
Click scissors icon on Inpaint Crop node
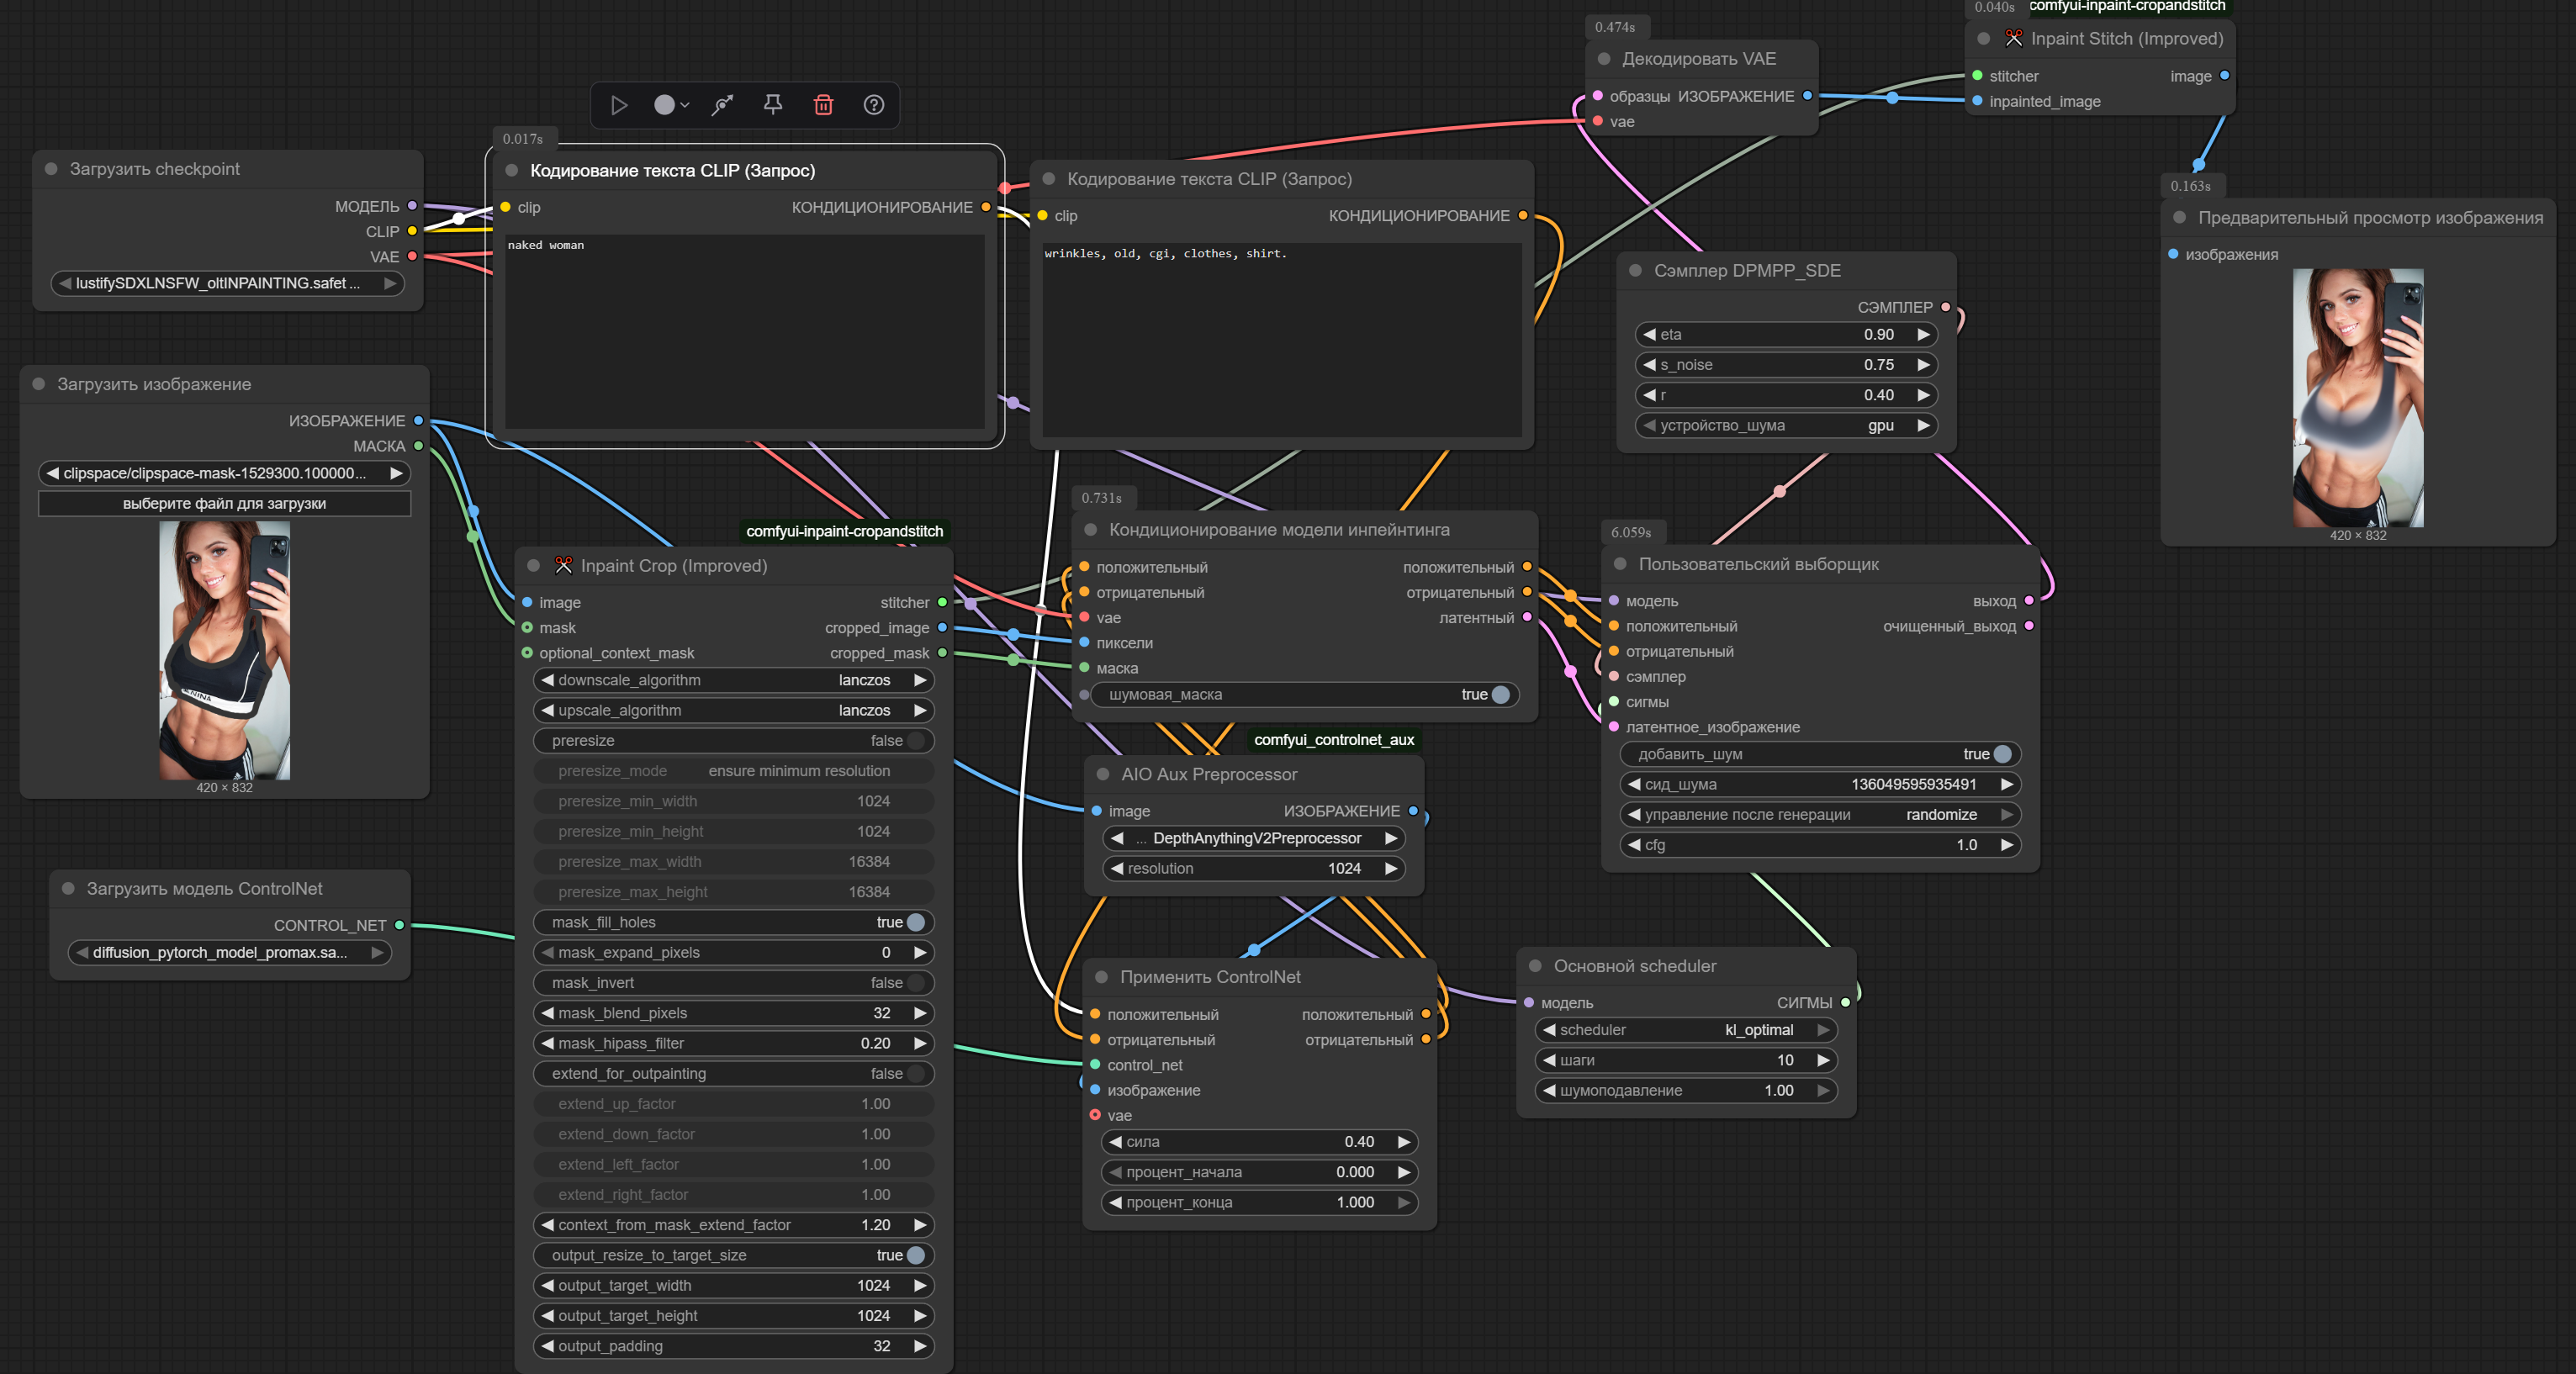pos(563,566)
